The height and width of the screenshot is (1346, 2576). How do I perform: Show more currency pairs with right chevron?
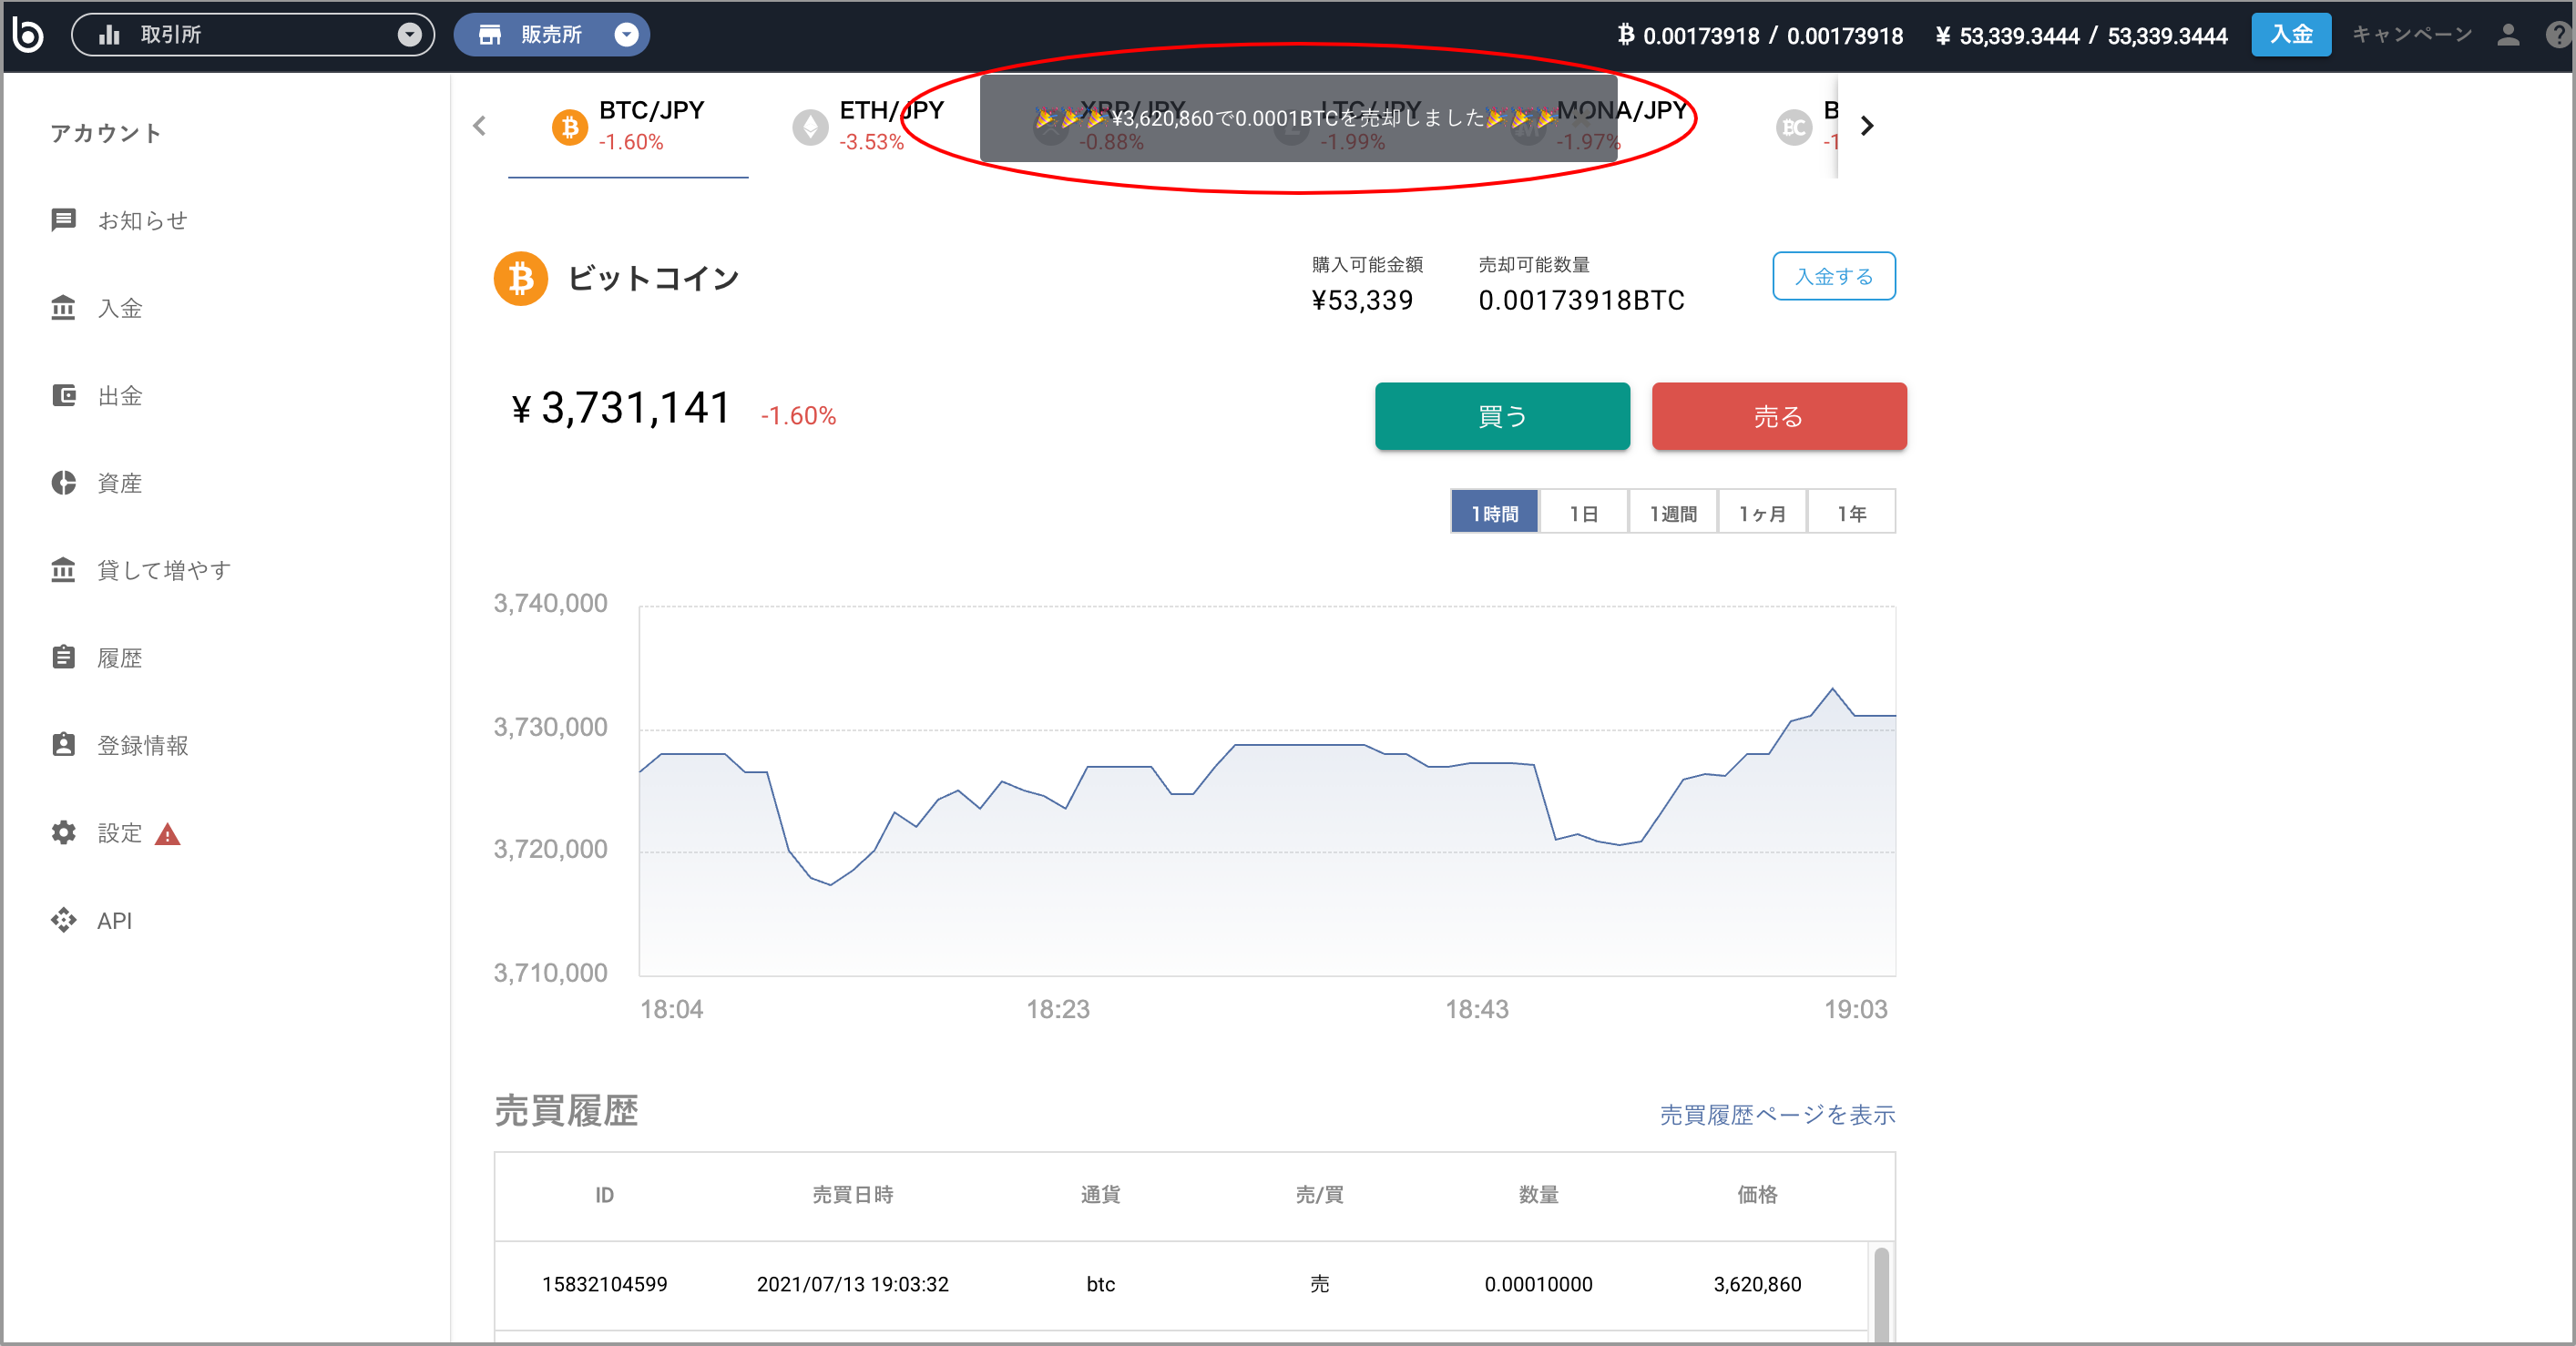[x=1866, y=126]
